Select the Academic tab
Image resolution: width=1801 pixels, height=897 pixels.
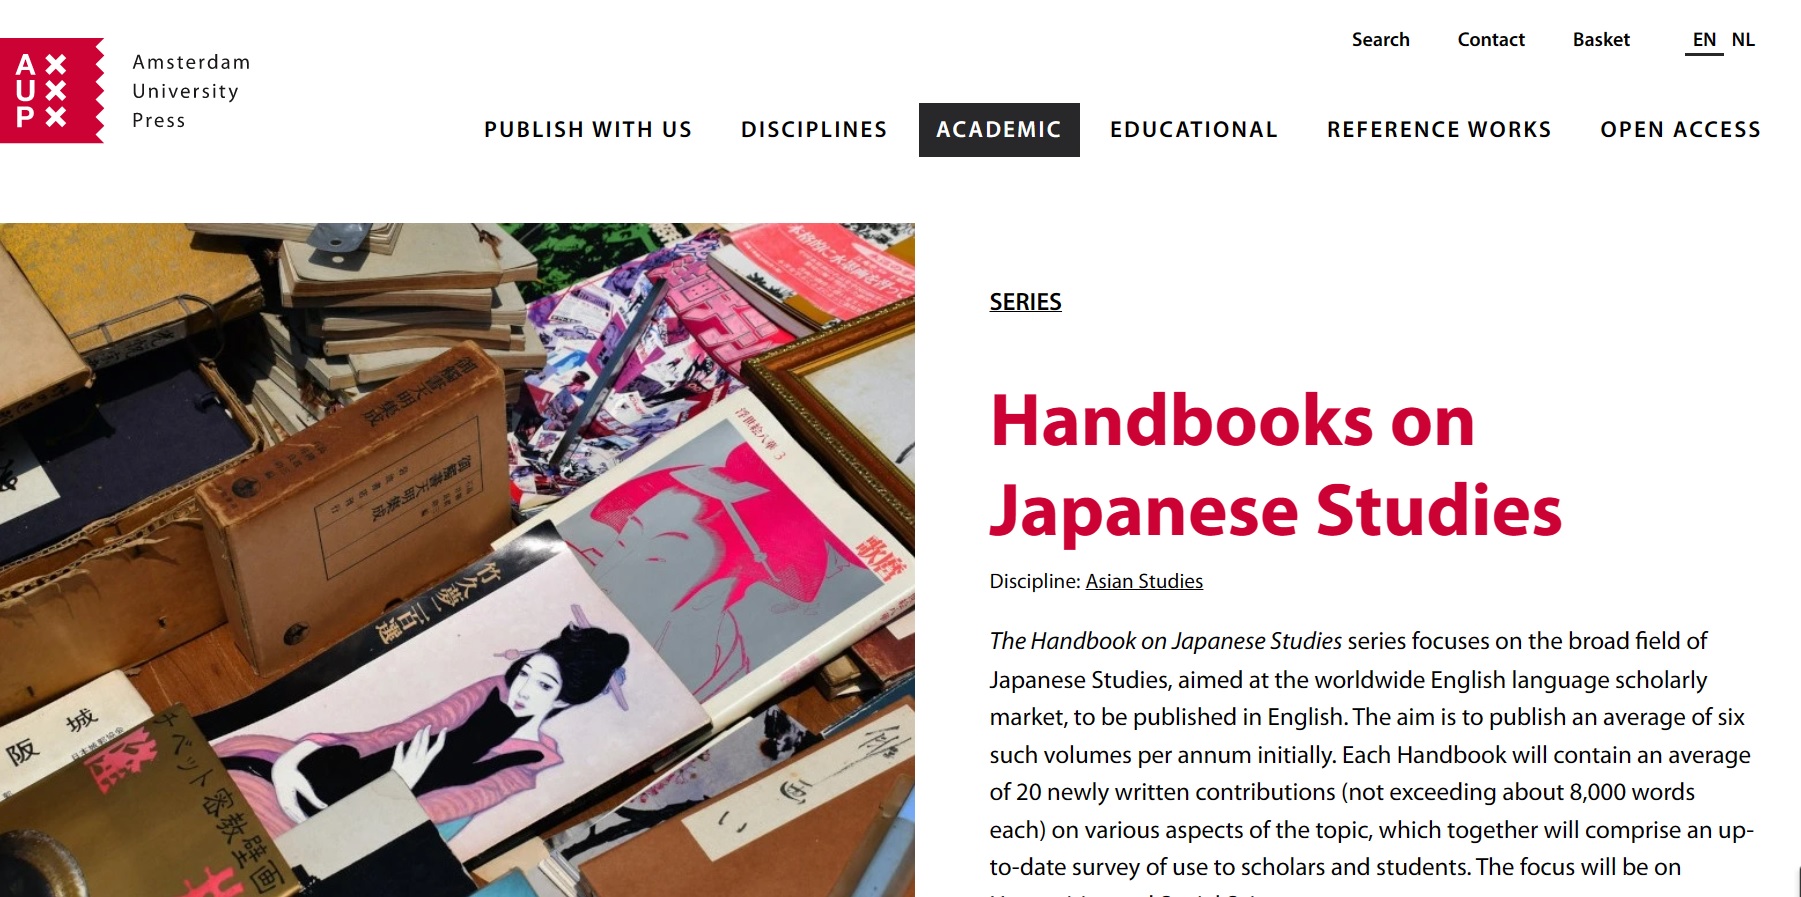tap(999, 130)
